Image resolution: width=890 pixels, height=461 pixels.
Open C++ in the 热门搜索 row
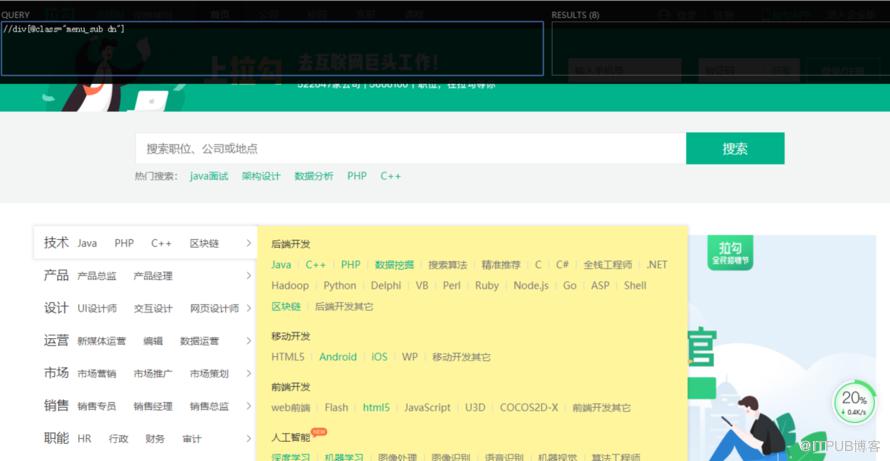[x=391, y=176]
